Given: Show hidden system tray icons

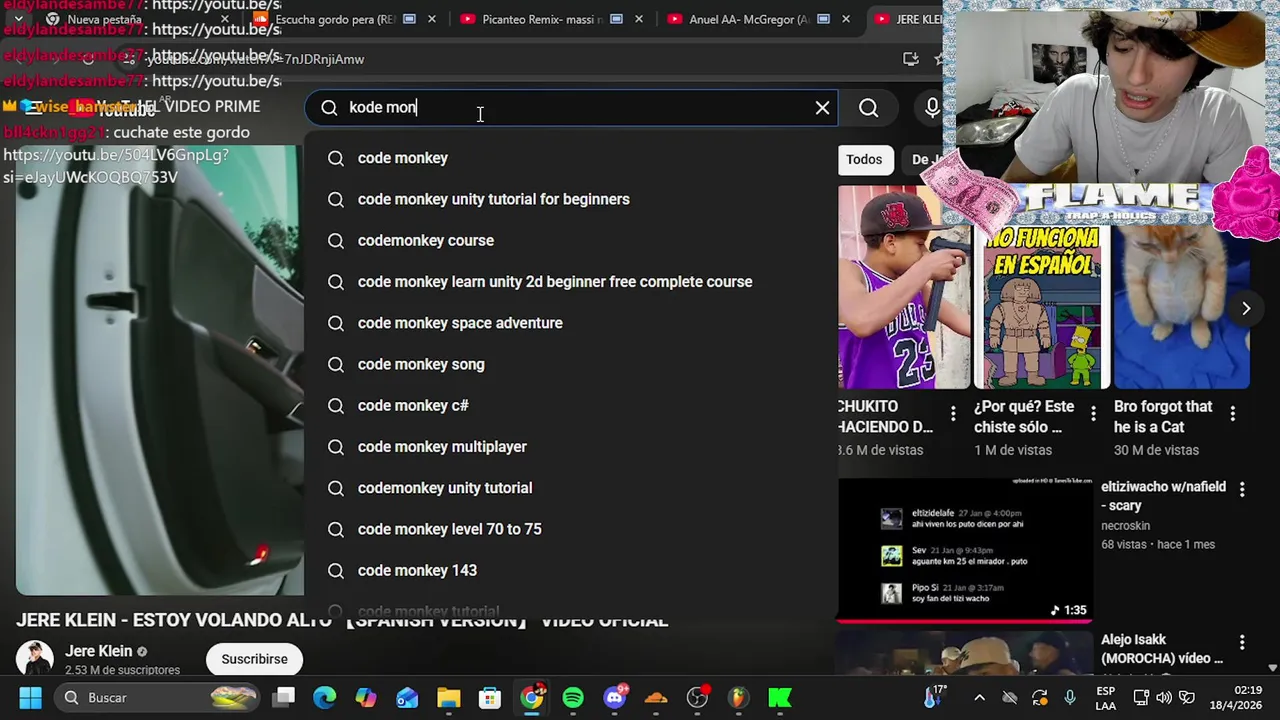Looking at the screenshot, I should (979, 698).
